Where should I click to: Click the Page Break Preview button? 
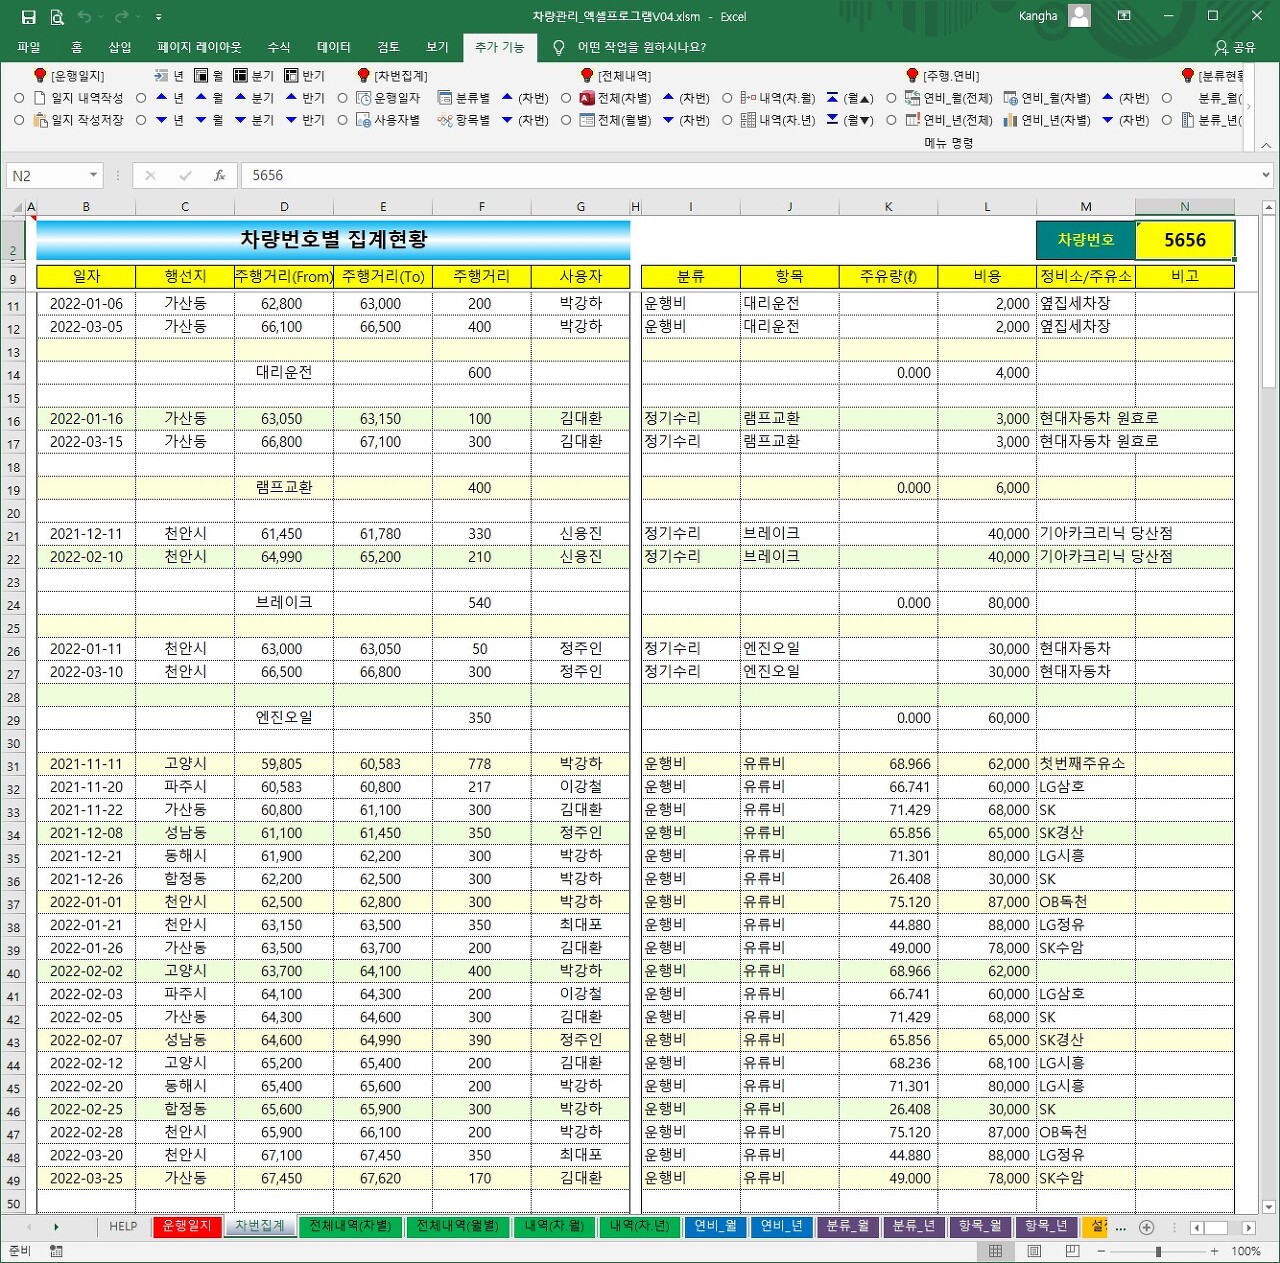click(x=1072, y=1251)
